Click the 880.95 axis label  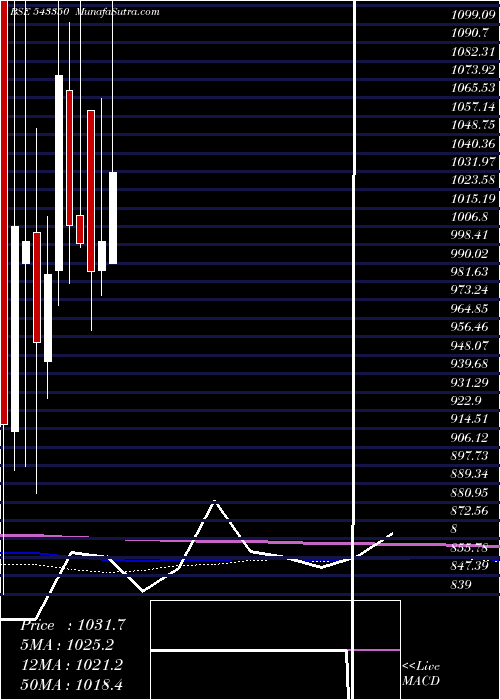point(471,492)
